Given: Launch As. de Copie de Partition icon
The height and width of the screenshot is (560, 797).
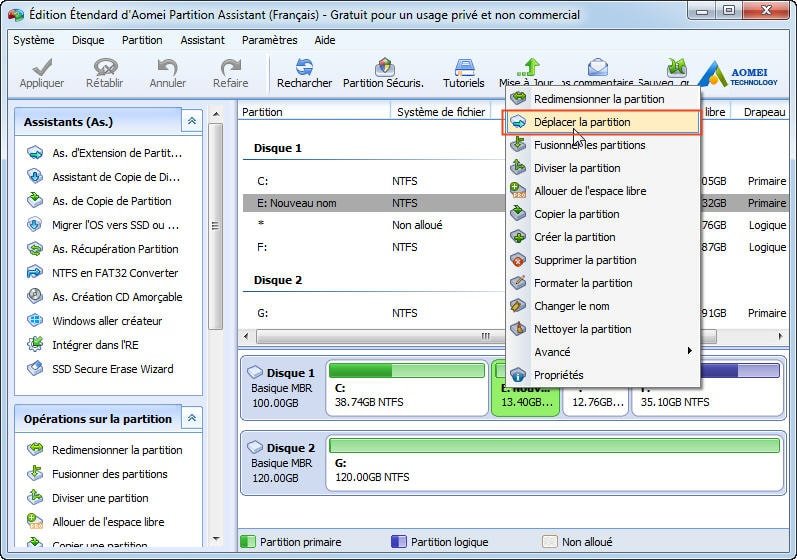Looking at the screenshot, I should [35, 200].
